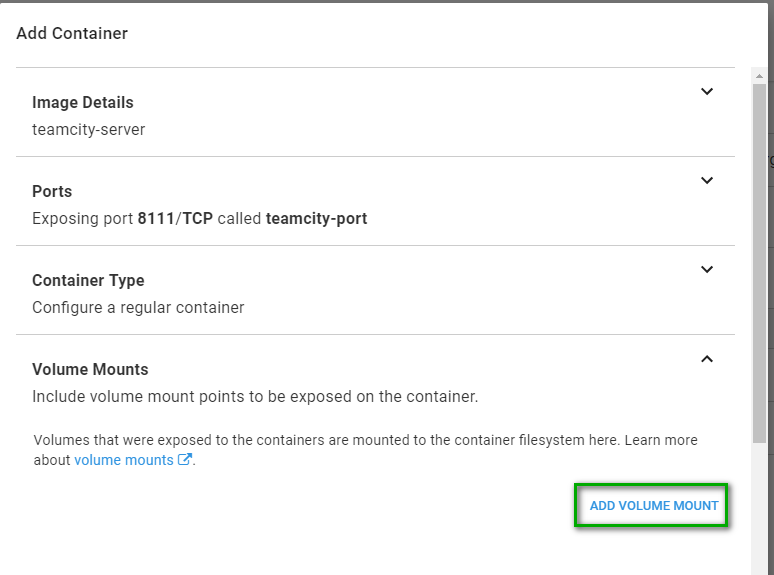This screenshot has width=774, height=575.
Task: Collapse the Volume Mounts section chevron
Action: 707,359
